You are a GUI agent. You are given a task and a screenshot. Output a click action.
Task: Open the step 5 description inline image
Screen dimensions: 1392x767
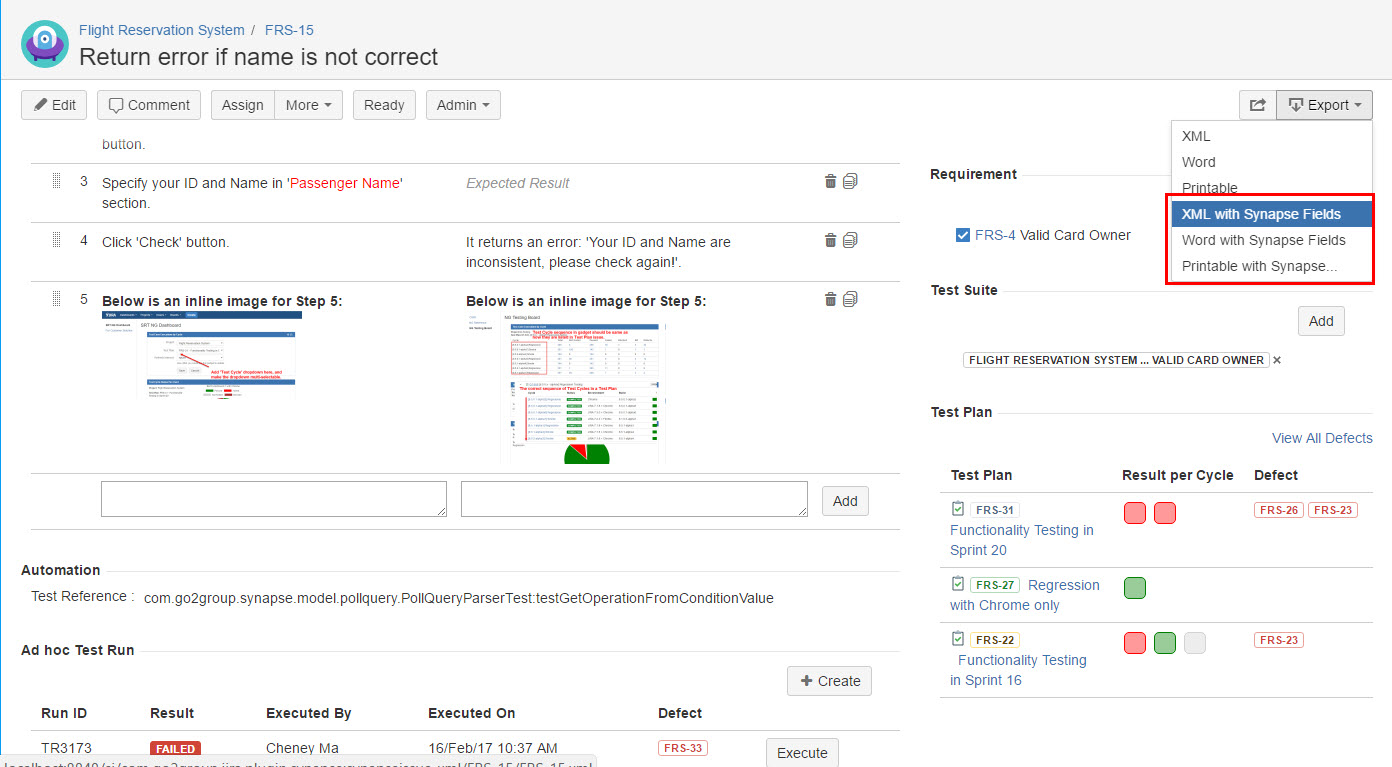pos(202,354)
